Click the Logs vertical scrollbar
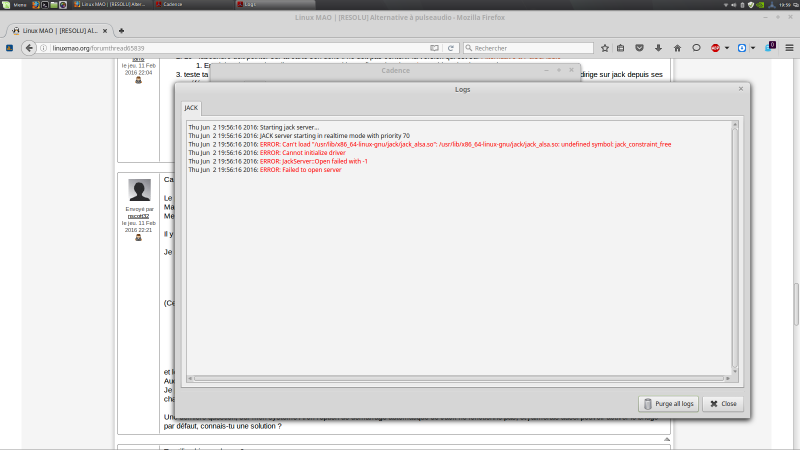Screen dimensions: 800x450 point(735,247)
